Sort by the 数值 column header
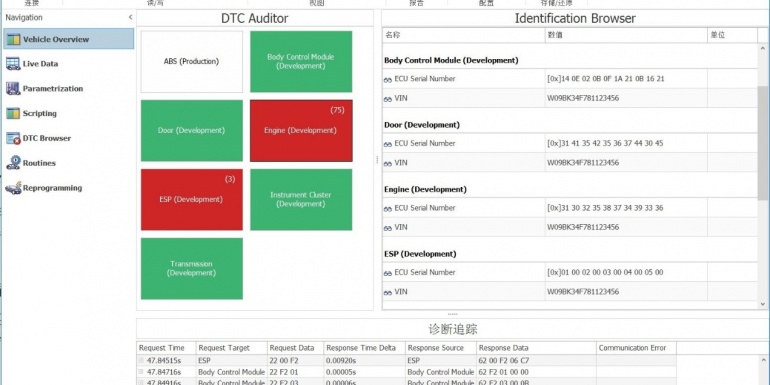The image size is (770, 385). (x=626, y=35)
